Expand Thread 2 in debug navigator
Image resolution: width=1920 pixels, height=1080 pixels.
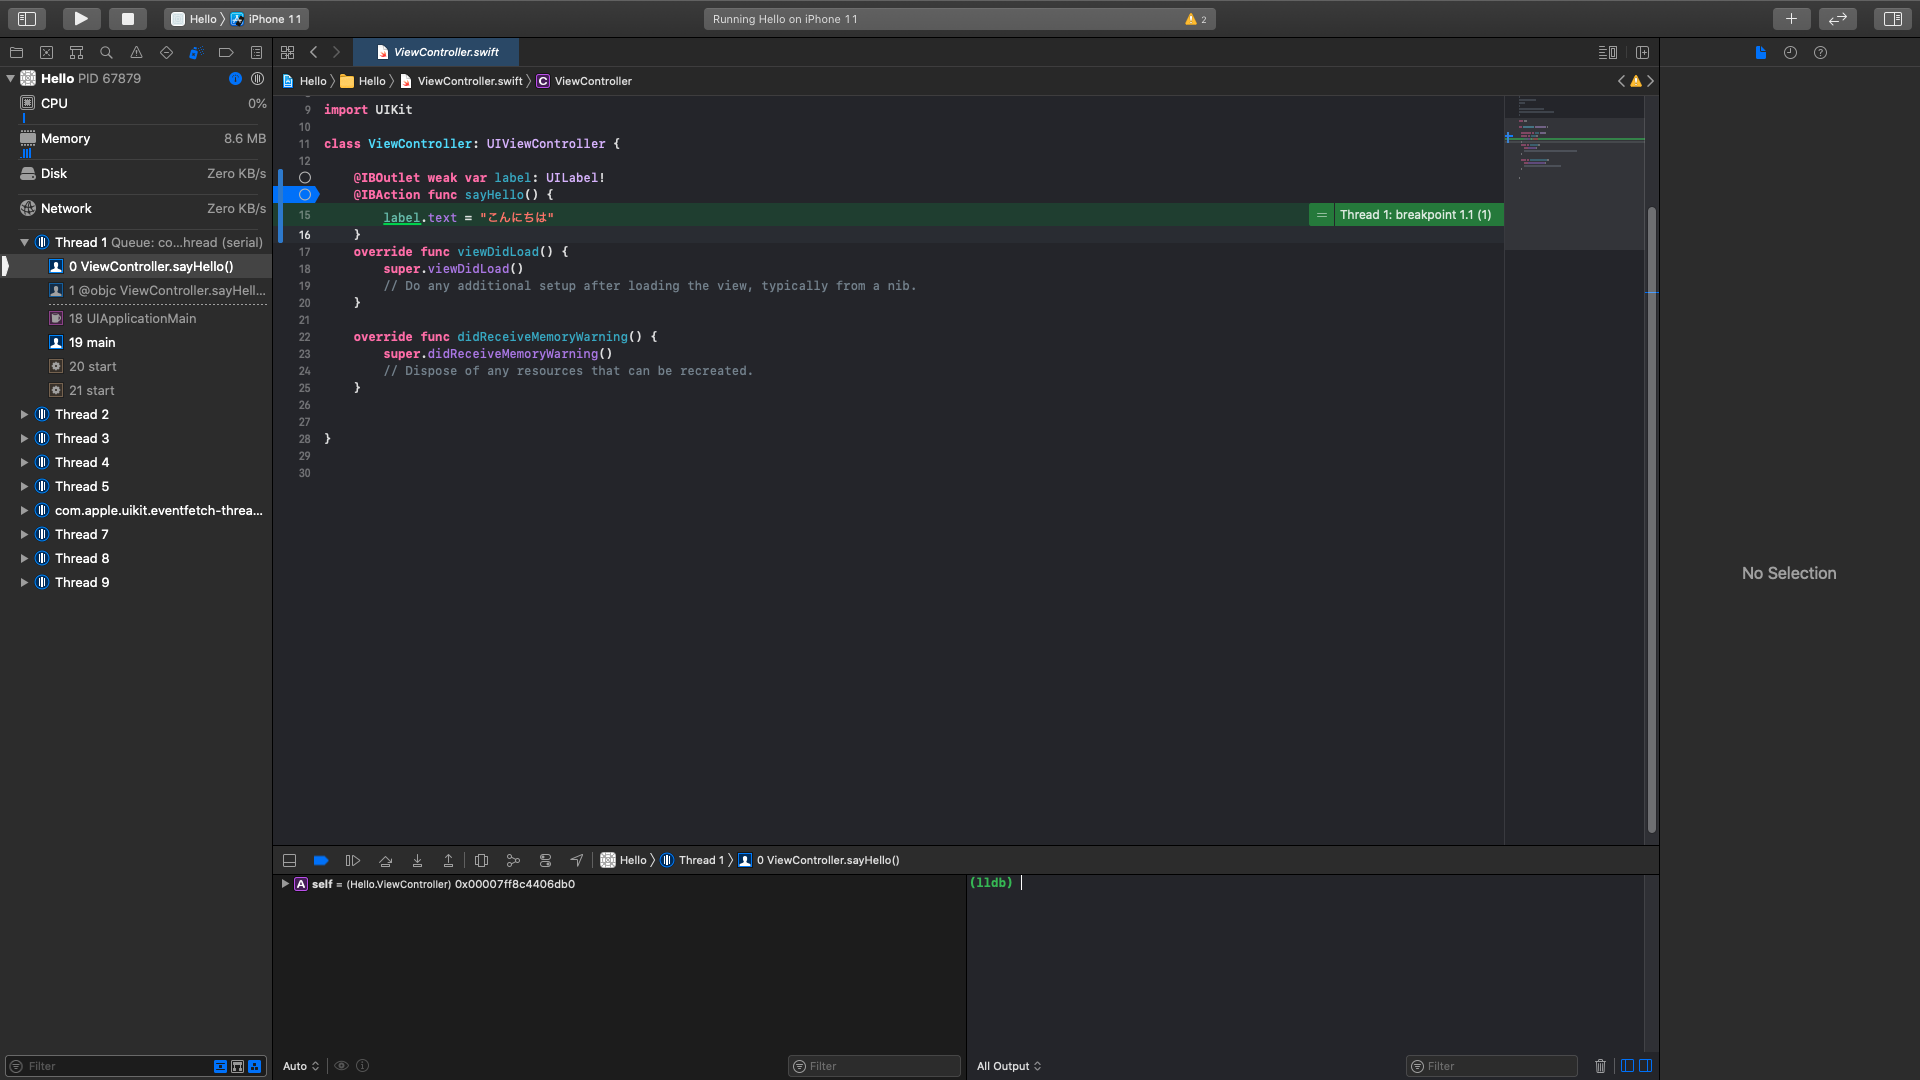(x=24, y=414)
